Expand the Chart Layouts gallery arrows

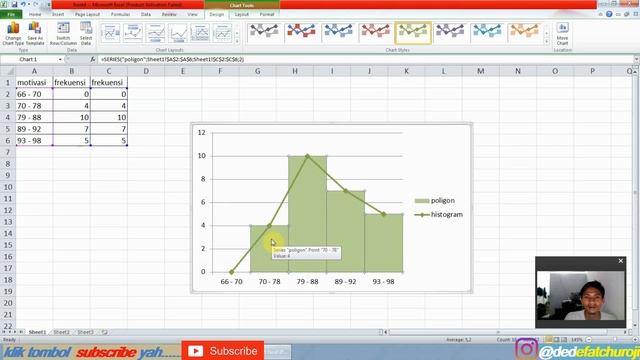pyautogui.click(x=237, y=41)
